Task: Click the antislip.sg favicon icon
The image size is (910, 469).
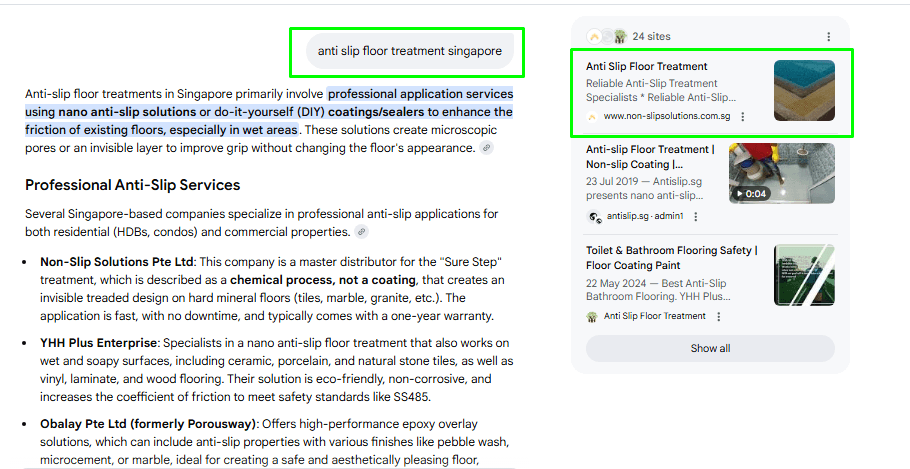Action: [594, 217]
